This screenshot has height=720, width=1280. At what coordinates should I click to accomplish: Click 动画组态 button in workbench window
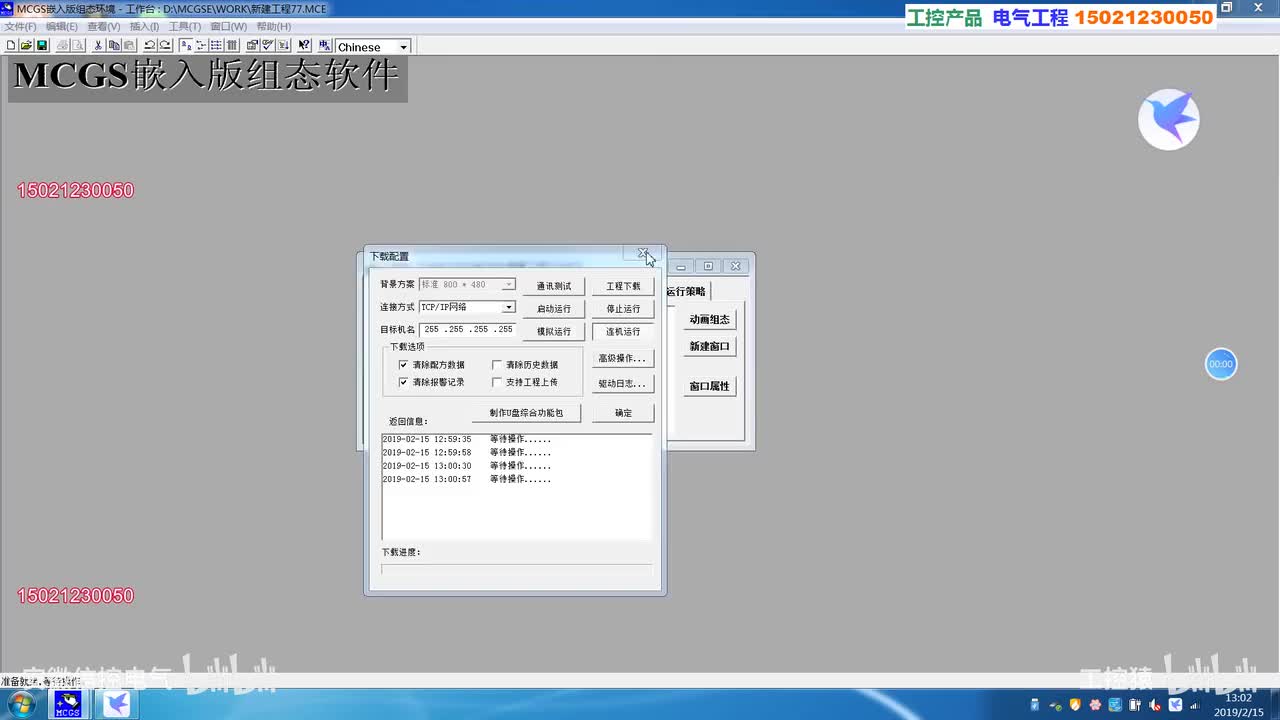pyautogui.click(x=710, y=320)
